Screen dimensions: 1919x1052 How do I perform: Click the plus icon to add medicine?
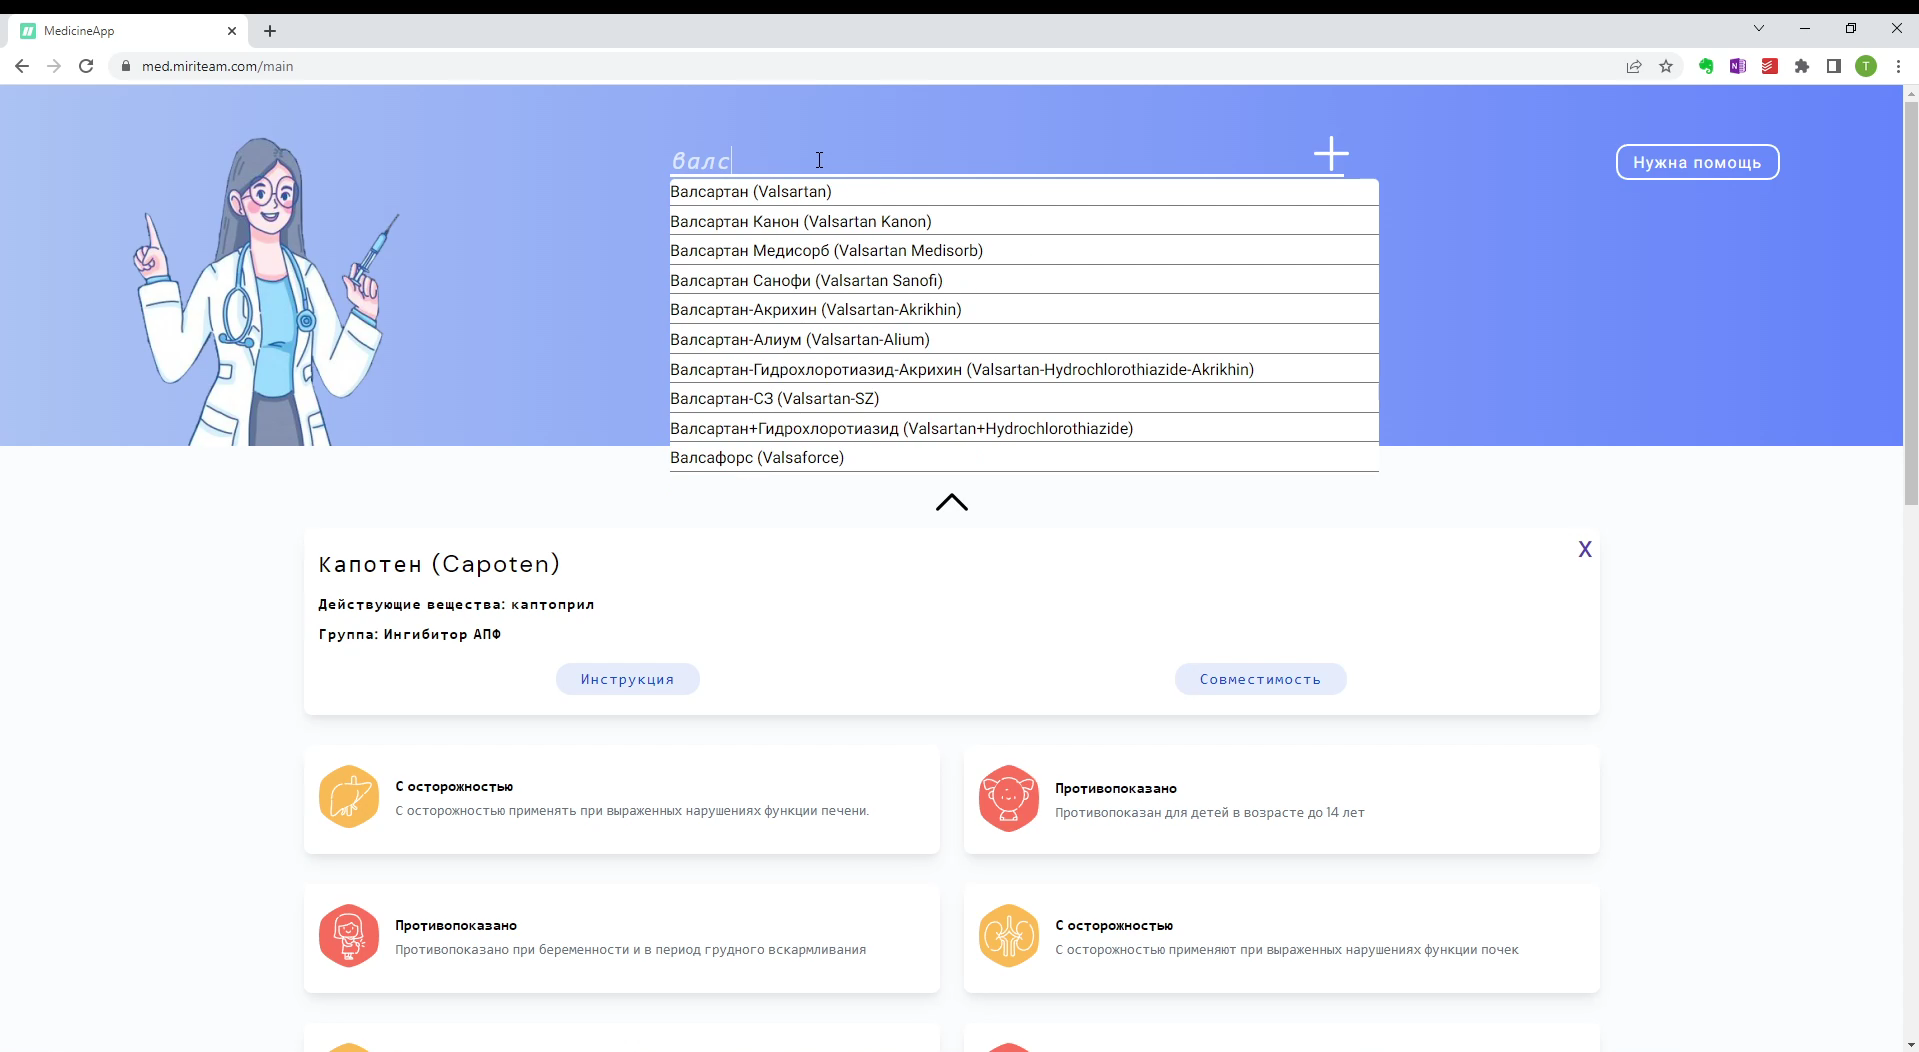pos(1331,154)
